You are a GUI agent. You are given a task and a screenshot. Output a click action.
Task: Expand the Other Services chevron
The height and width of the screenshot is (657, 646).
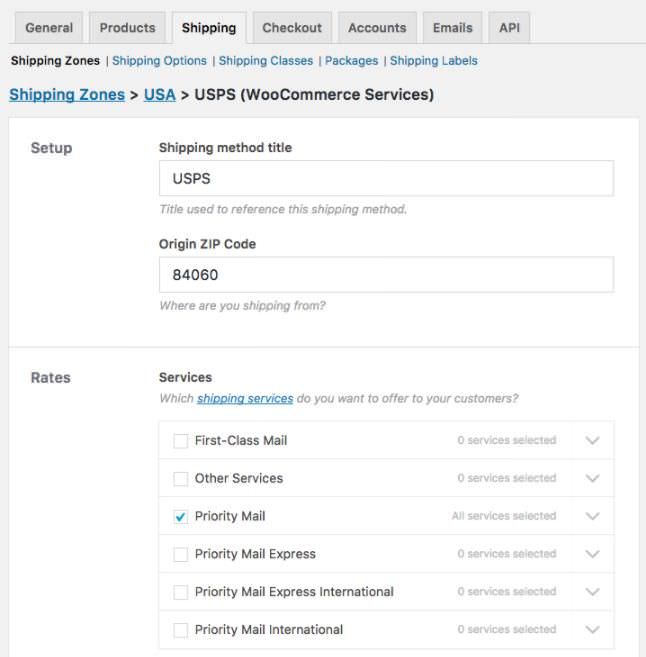click(x=592, y=478)
